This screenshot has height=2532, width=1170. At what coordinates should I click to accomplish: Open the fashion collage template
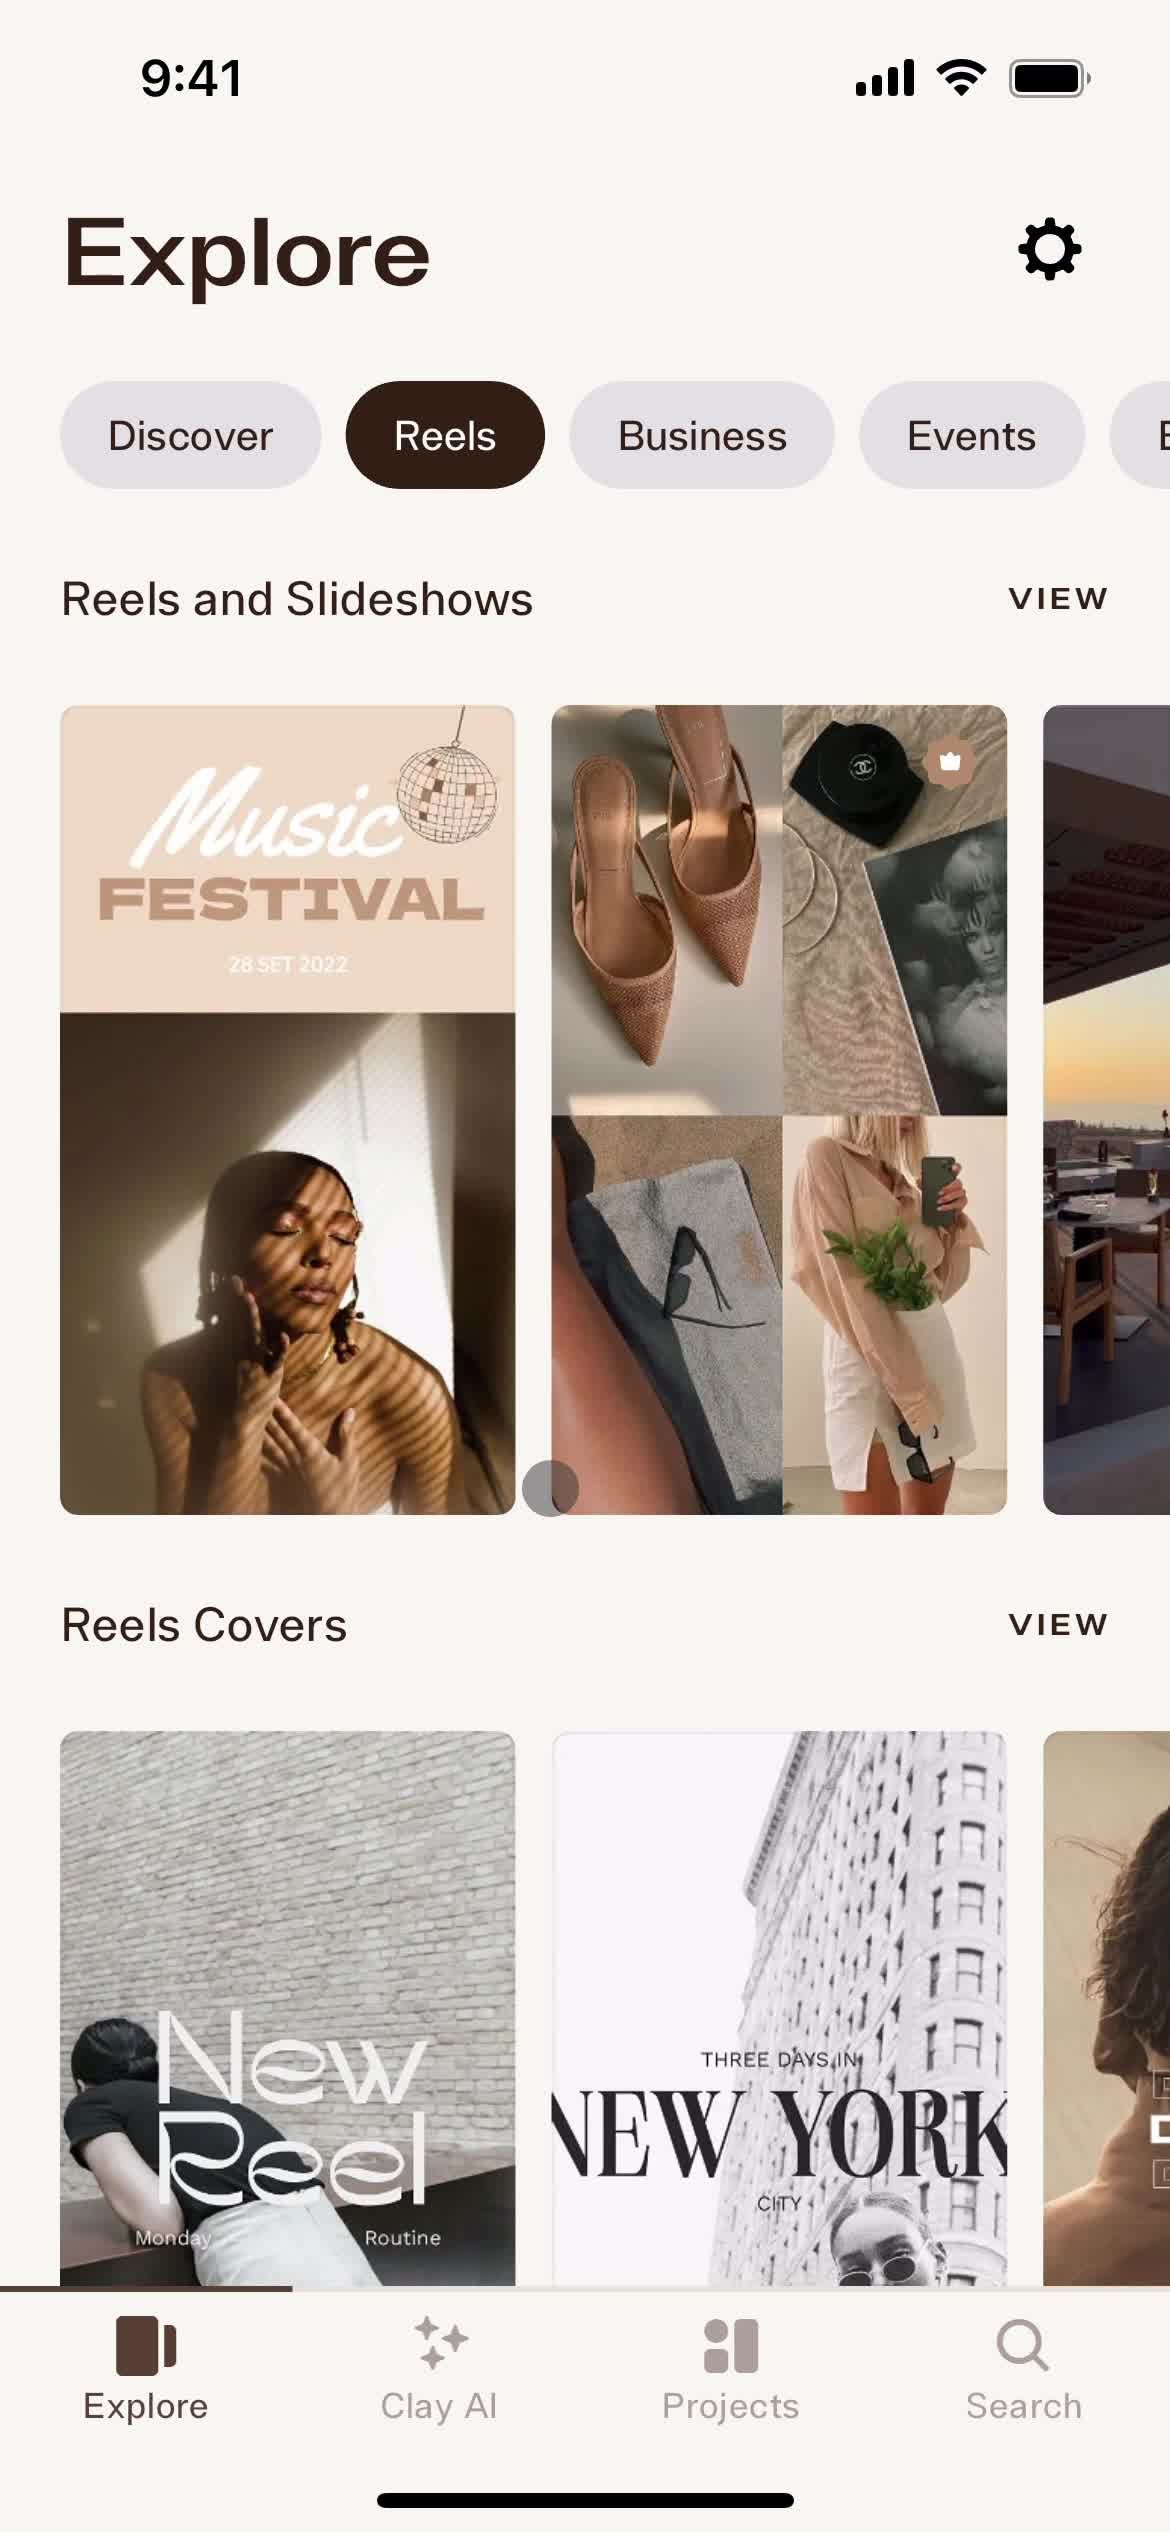pos(779,1110)
